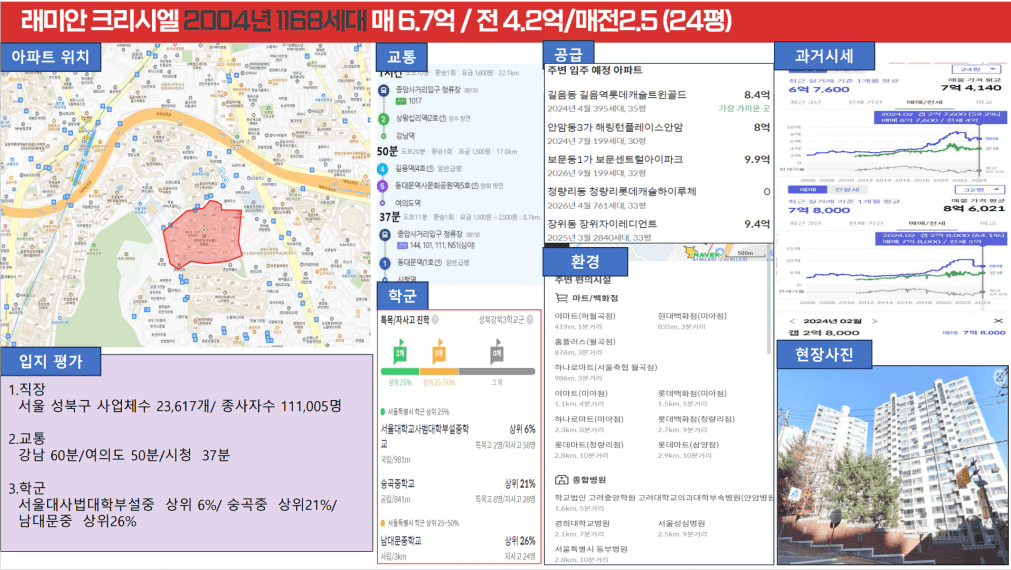Click the previous month arrow before 2024년 02월
This screenshot has width=1011, height=570.
(x=793, y=321)
